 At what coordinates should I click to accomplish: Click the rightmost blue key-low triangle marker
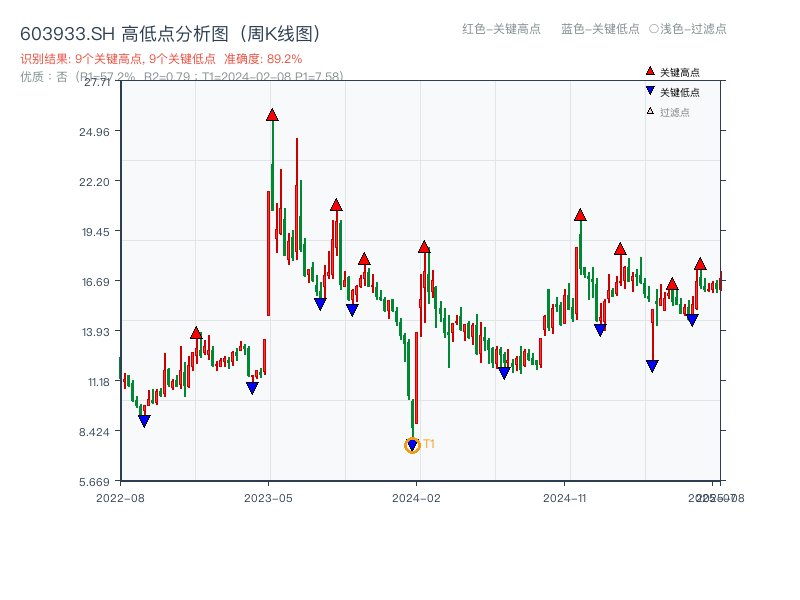click(692, 319)
